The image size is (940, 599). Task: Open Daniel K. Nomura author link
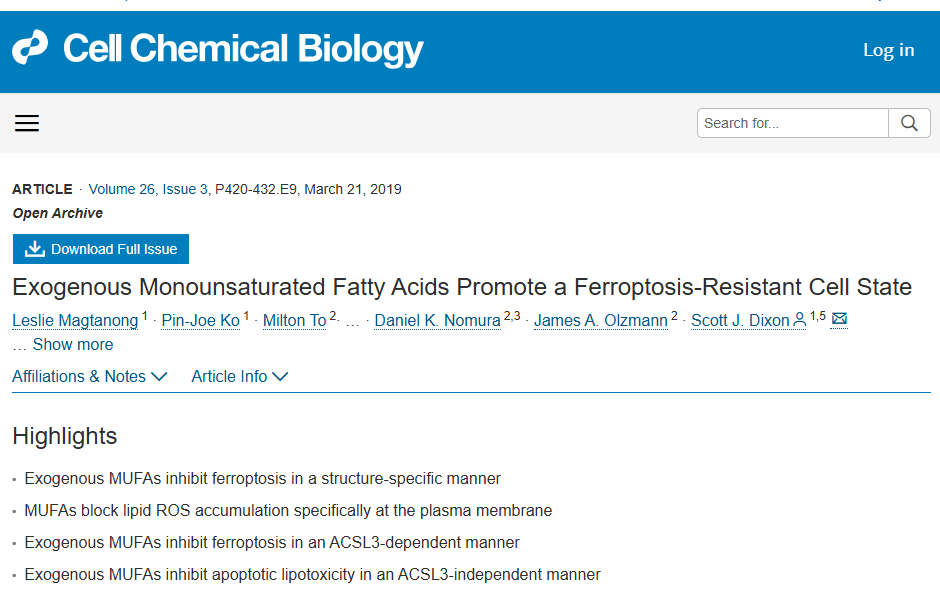(x=437, y=320)
